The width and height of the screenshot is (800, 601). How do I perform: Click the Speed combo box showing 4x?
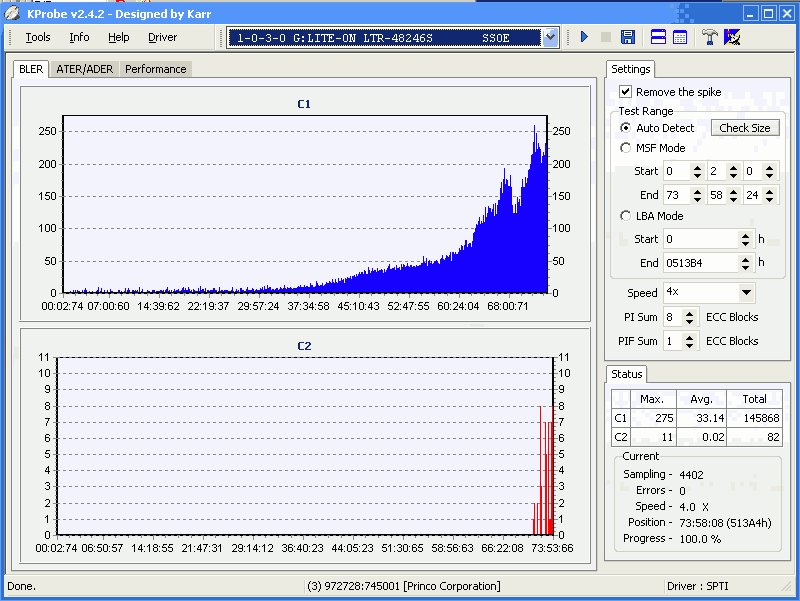click(x=709, y=292)
